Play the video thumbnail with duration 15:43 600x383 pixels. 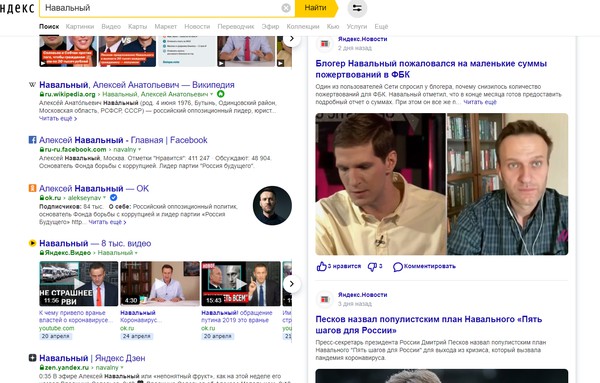coord(241,284)
